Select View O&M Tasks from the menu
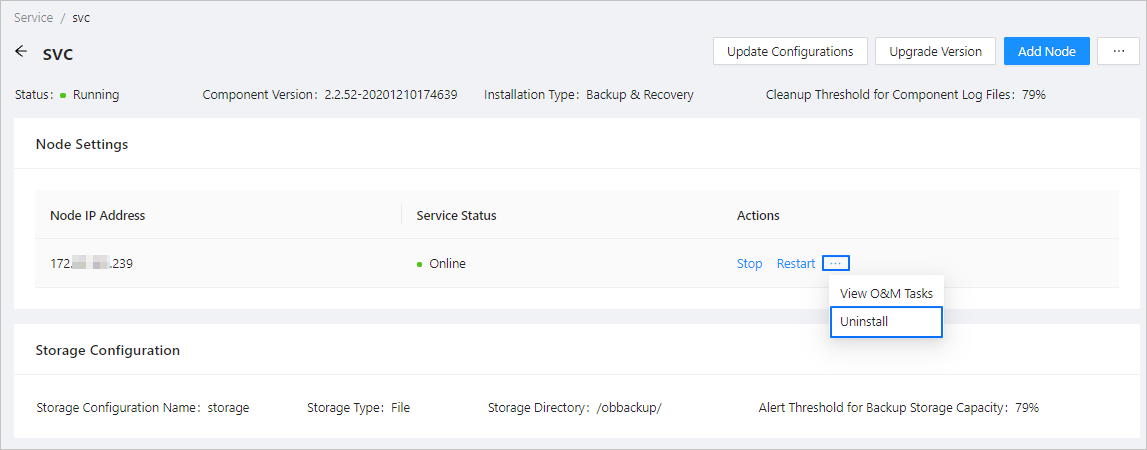 (x=886, y=294)
